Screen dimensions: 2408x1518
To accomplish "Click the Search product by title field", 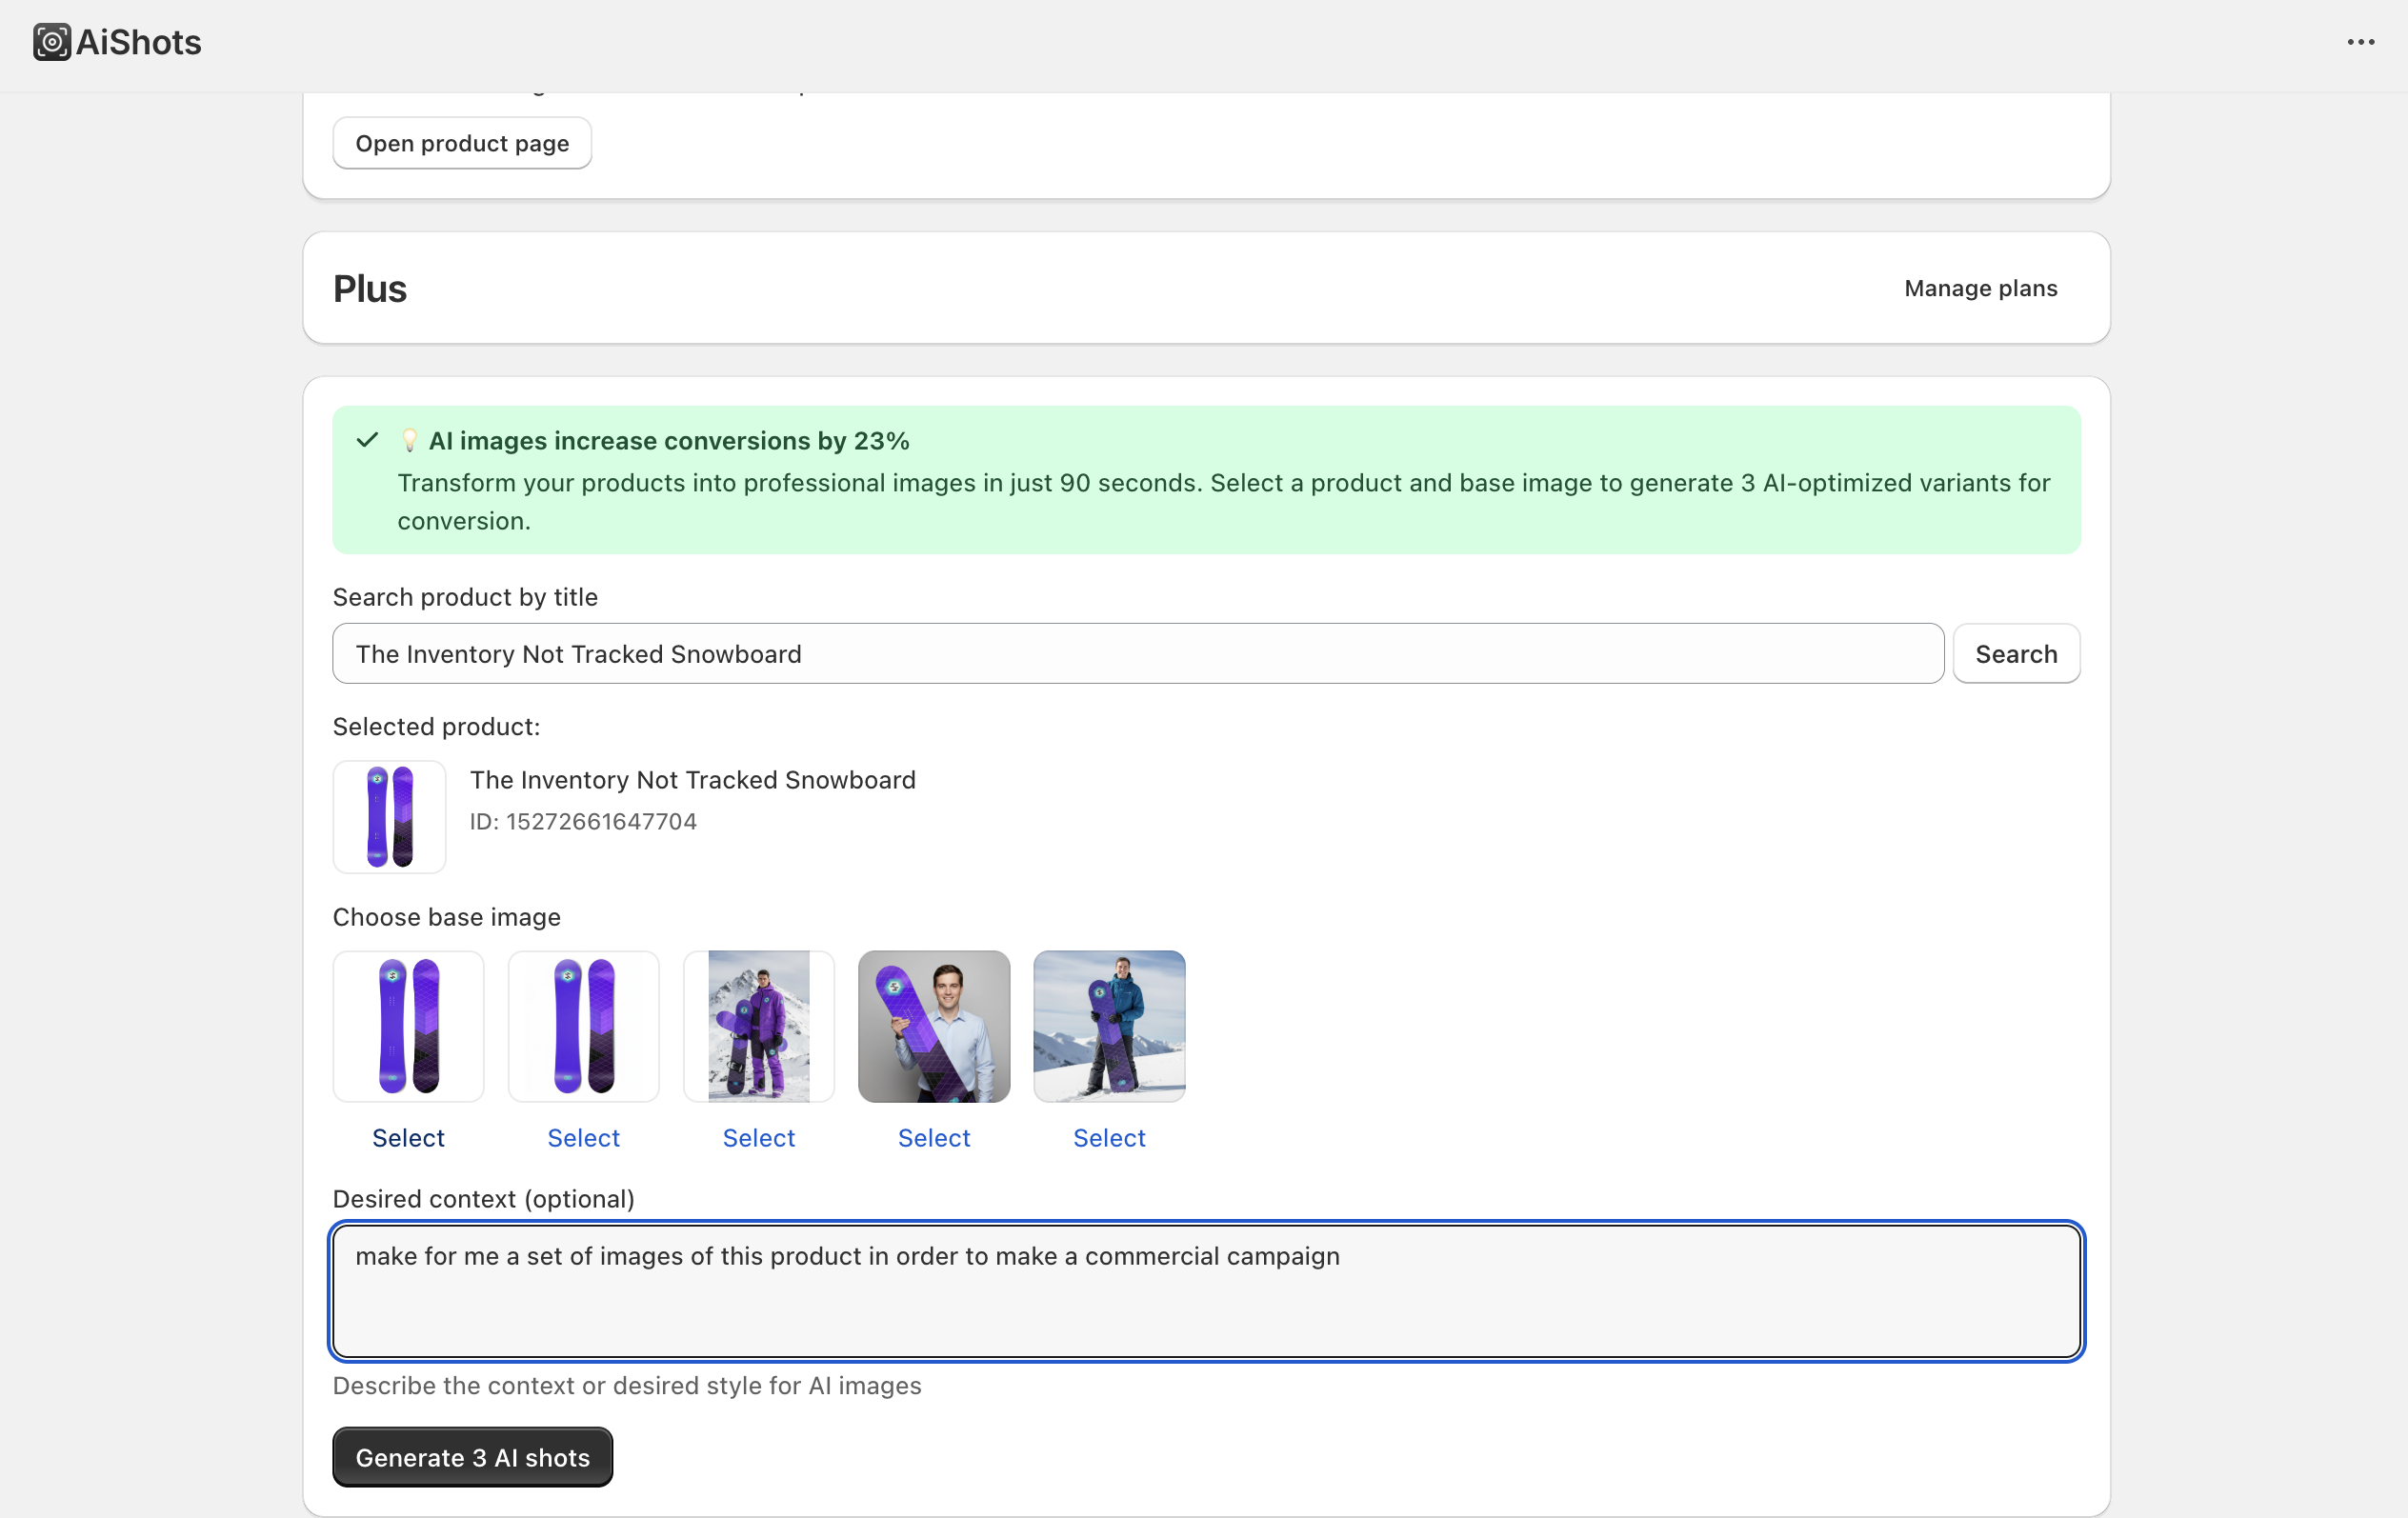I will [1137, 653].
